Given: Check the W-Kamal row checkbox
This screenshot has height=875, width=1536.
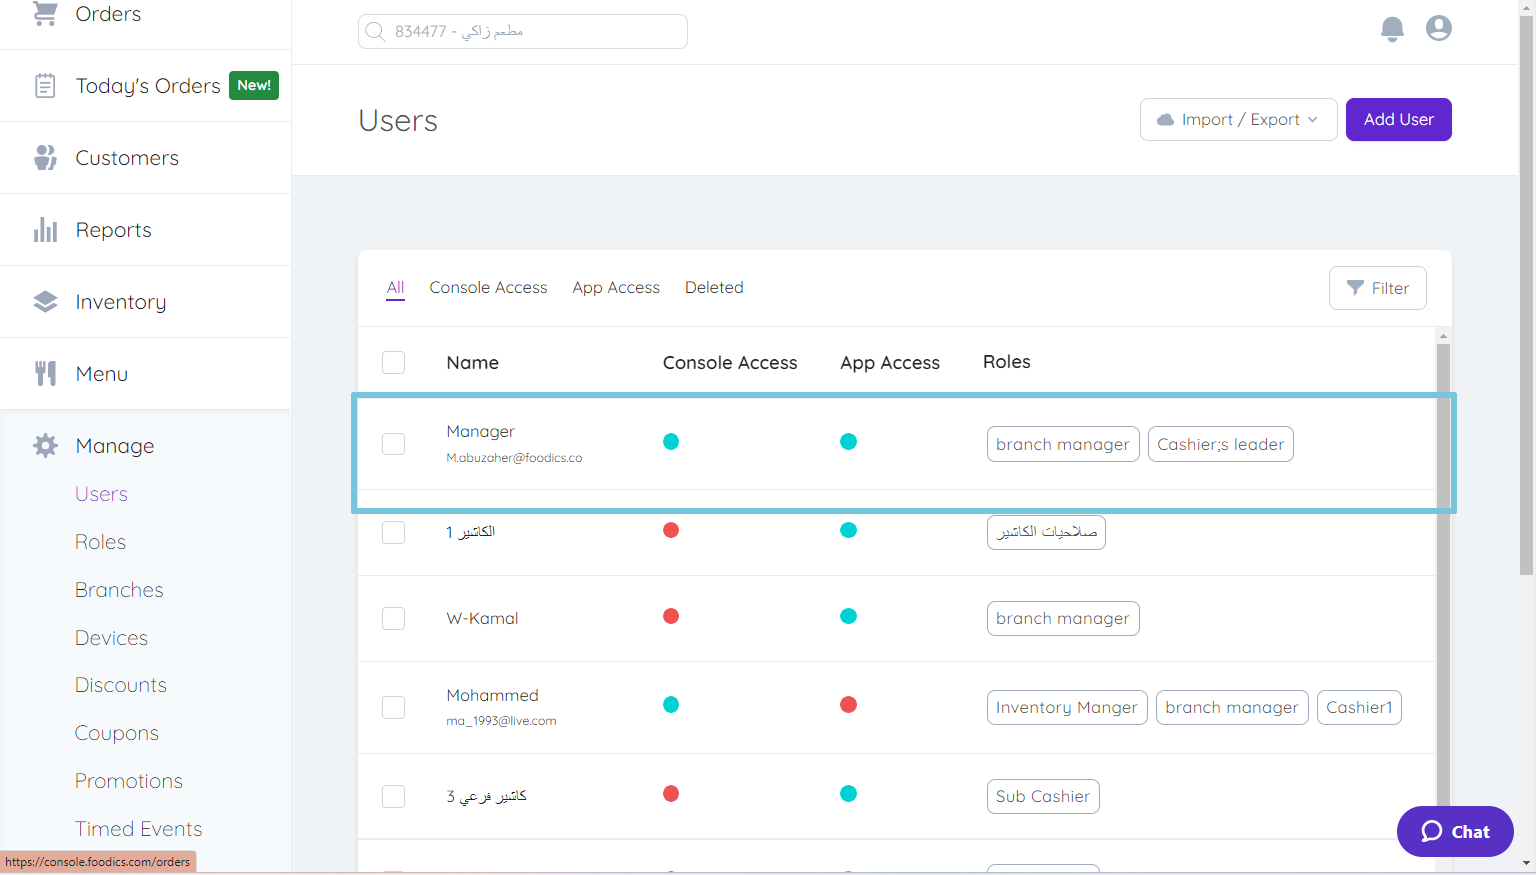Looking at the screenshot, I should tap(394, 618).
